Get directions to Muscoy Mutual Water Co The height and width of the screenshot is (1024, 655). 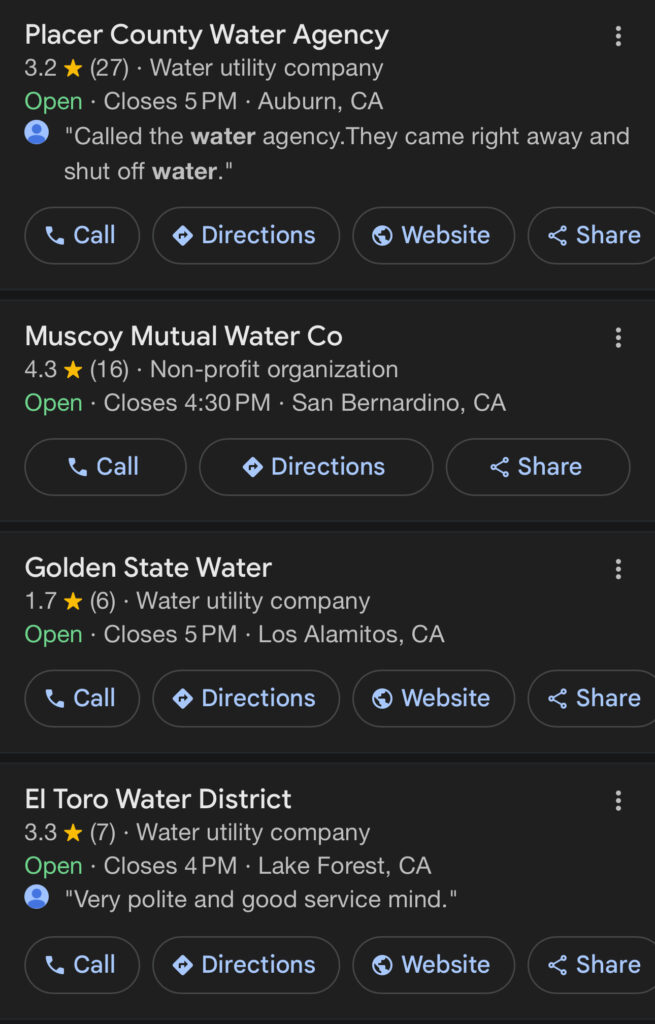click(315, 467)
